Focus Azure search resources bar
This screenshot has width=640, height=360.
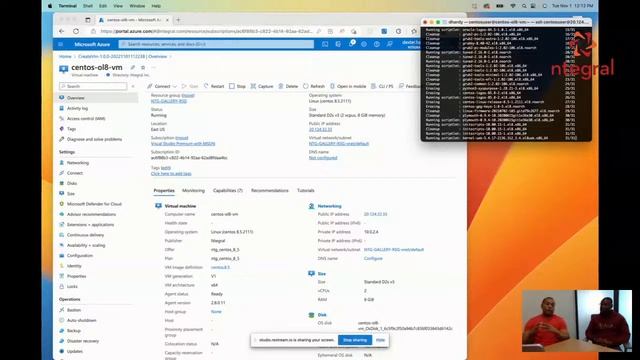[x=216, y=44]
